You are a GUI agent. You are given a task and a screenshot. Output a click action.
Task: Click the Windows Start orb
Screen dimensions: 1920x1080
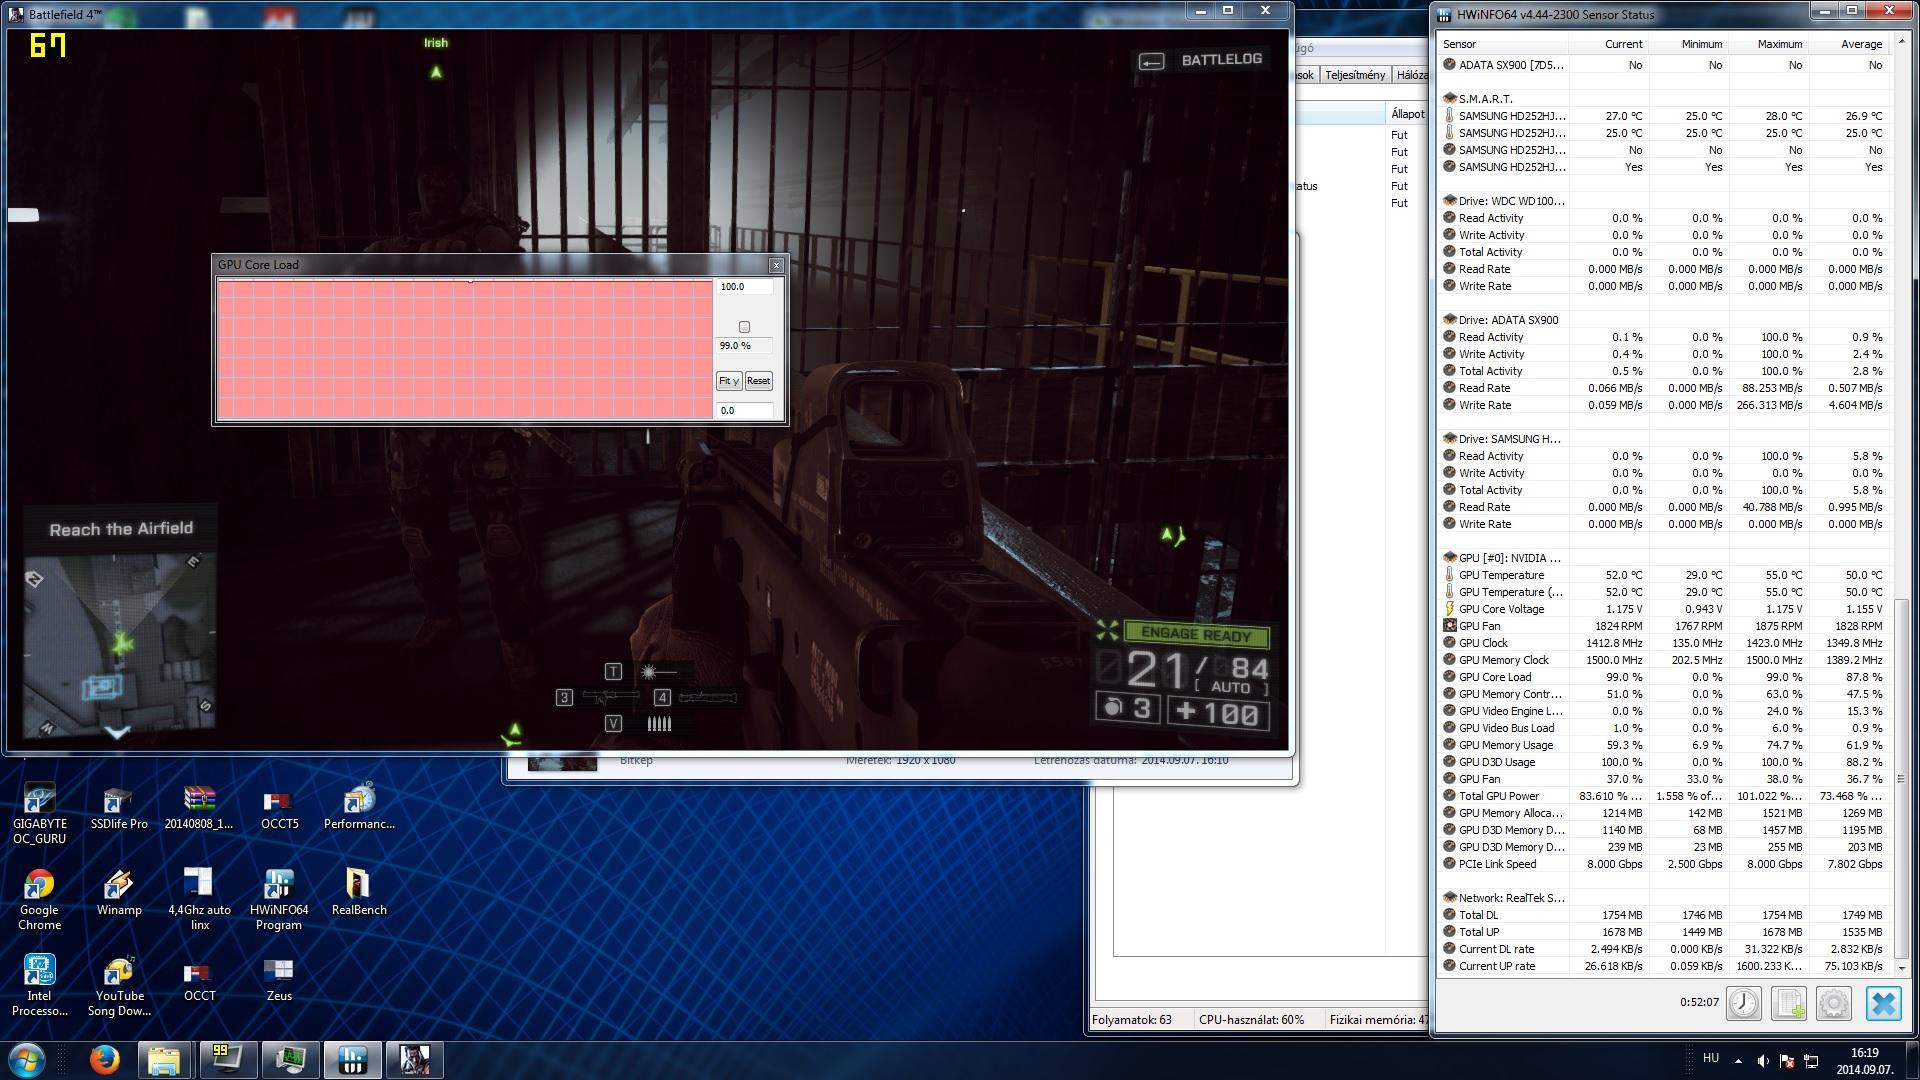point(27,1059)
